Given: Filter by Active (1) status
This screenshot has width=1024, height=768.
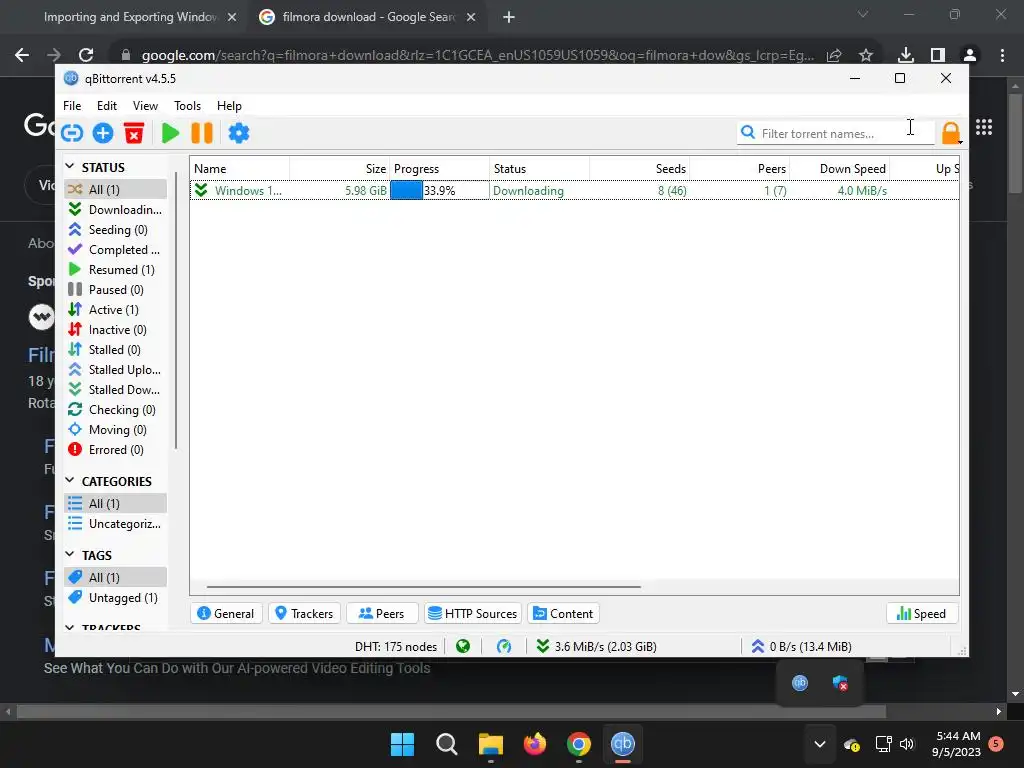Looking at the screenshot, I should pyautogui.click(x=116, y=310).
